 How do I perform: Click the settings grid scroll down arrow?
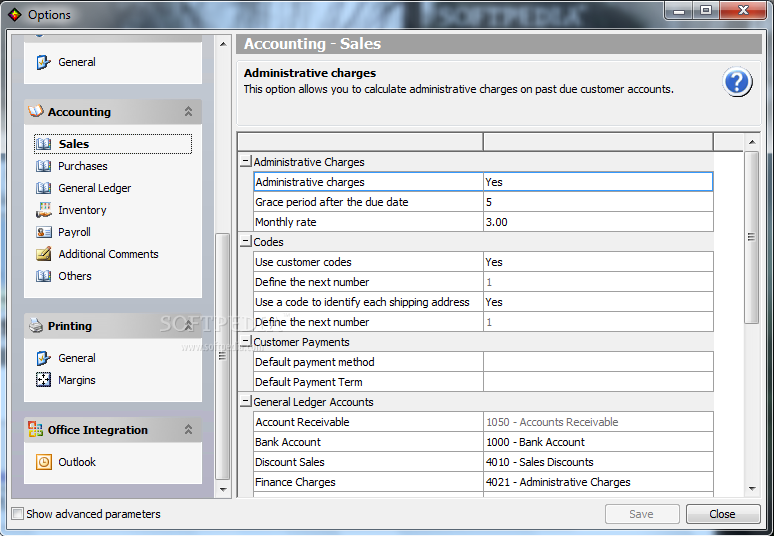752,489
